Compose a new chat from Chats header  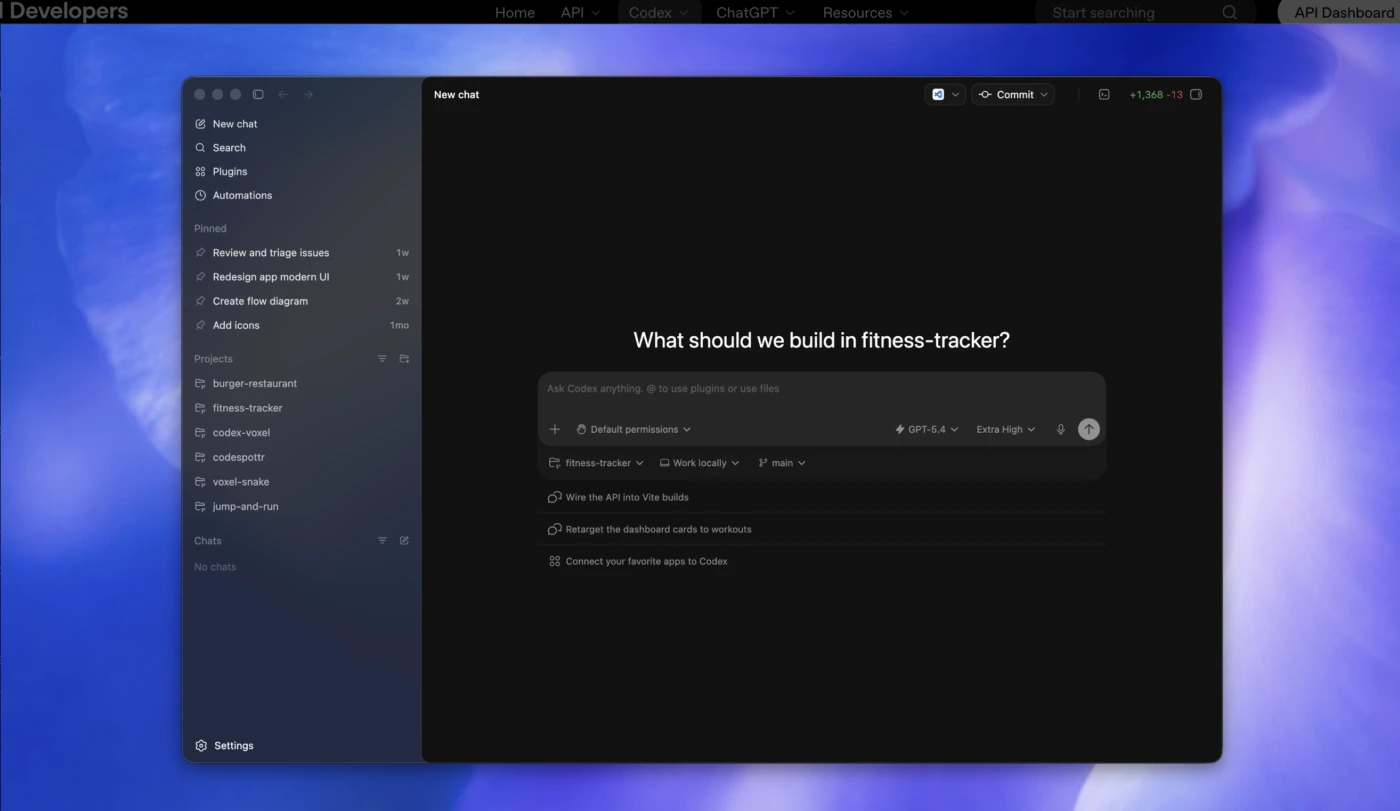point(404,541)
